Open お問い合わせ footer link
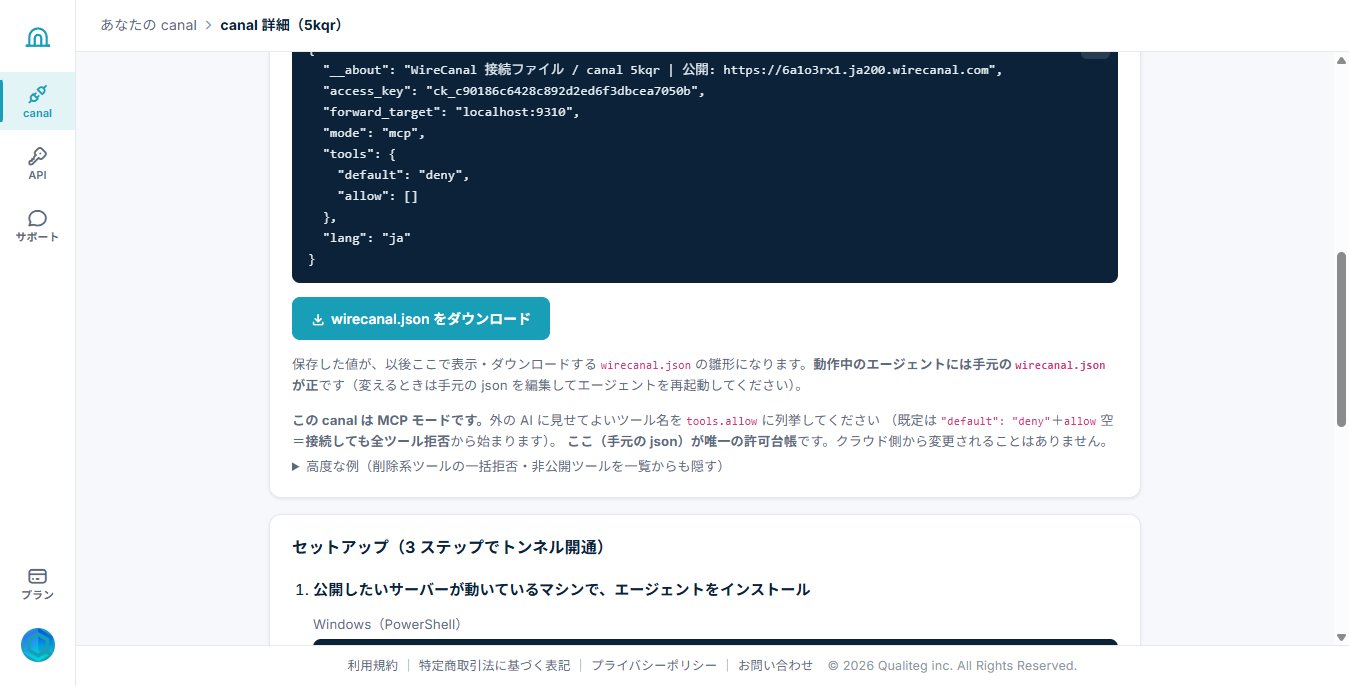Screen dimensions: 1349x686 pos(775,665)
